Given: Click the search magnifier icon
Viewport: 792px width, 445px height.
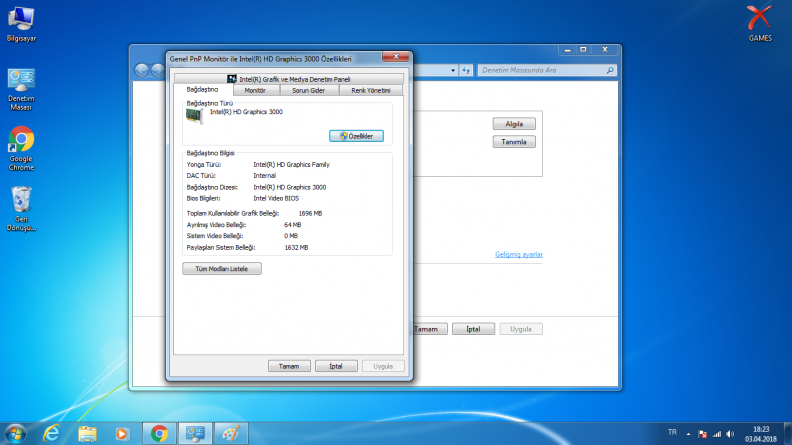Looking at the screenshot, I should pos(610,70).
